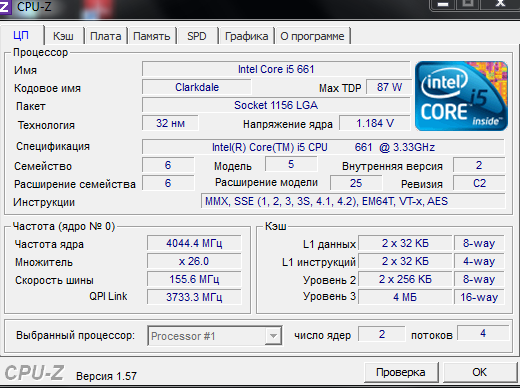Click the 1.184 V core voltage value
This screenshot has height=388, width=520.
click(375, 123)
